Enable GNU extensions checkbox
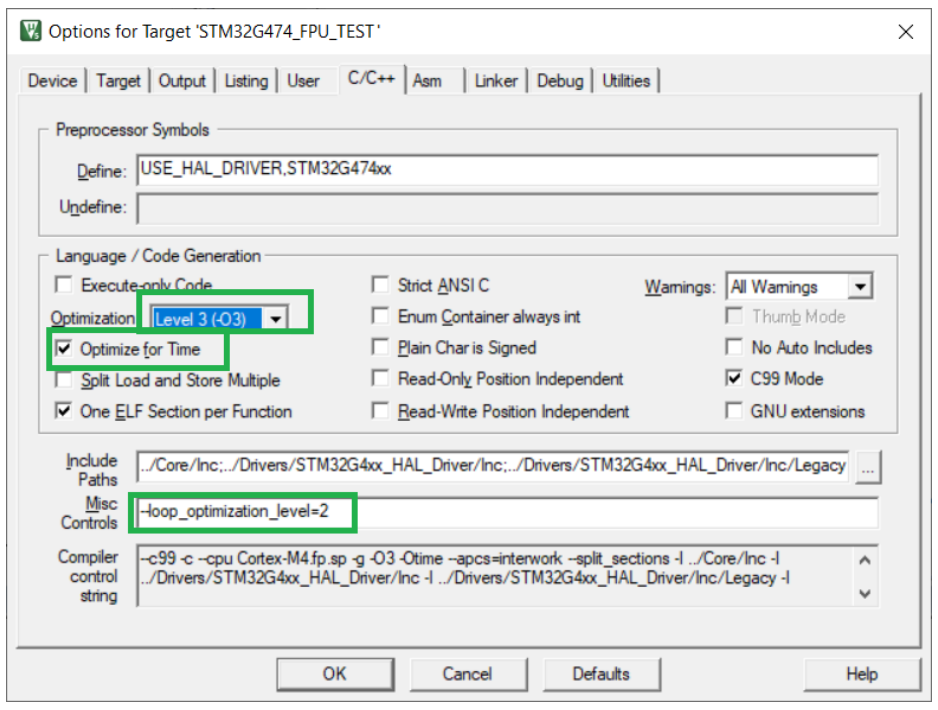938x710 pixels. pyautogui.click(x=734, y=411)
